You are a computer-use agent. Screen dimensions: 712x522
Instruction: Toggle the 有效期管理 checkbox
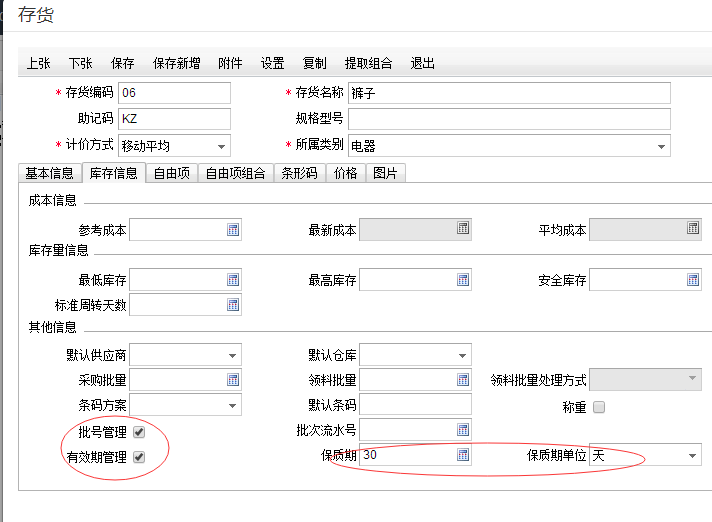coord(139,457)
